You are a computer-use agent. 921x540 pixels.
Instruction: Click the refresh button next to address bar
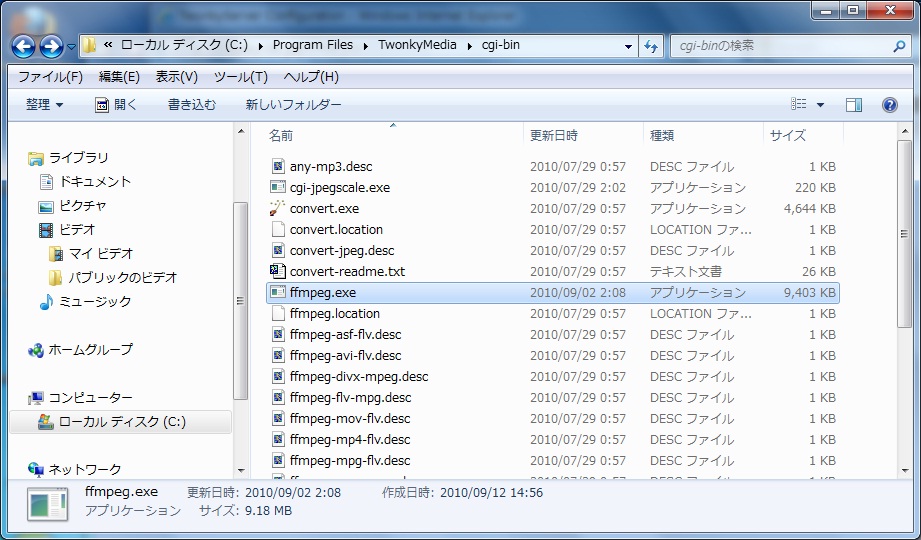[651, 46]
